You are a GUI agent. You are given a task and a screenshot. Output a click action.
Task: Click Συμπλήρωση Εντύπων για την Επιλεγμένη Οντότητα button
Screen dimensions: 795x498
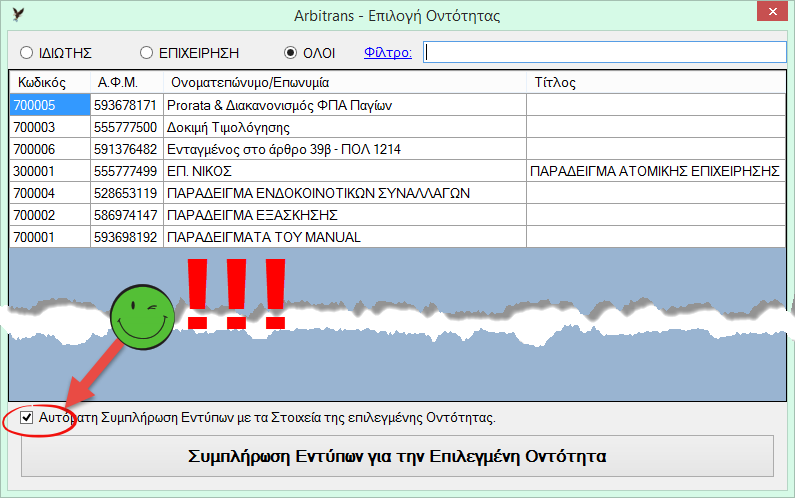397,456
